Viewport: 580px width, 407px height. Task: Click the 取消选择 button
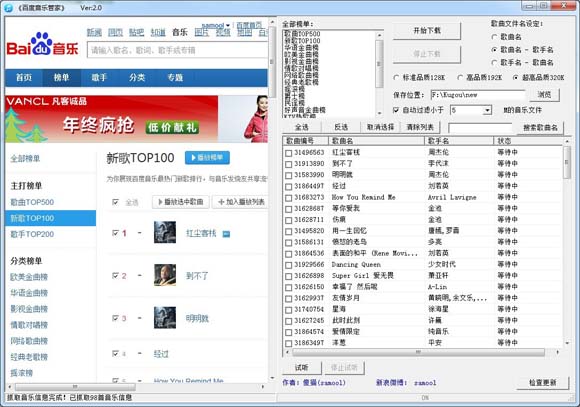tap(380, 127)
